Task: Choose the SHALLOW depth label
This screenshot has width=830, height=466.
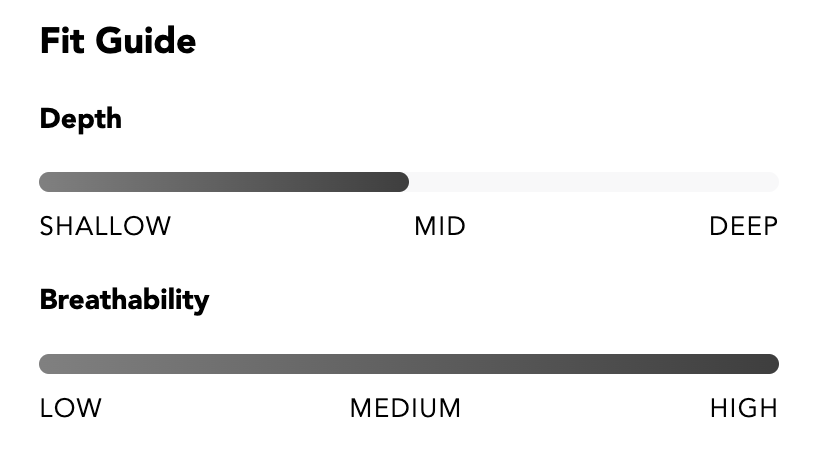Action: click(x=105, y=226)
